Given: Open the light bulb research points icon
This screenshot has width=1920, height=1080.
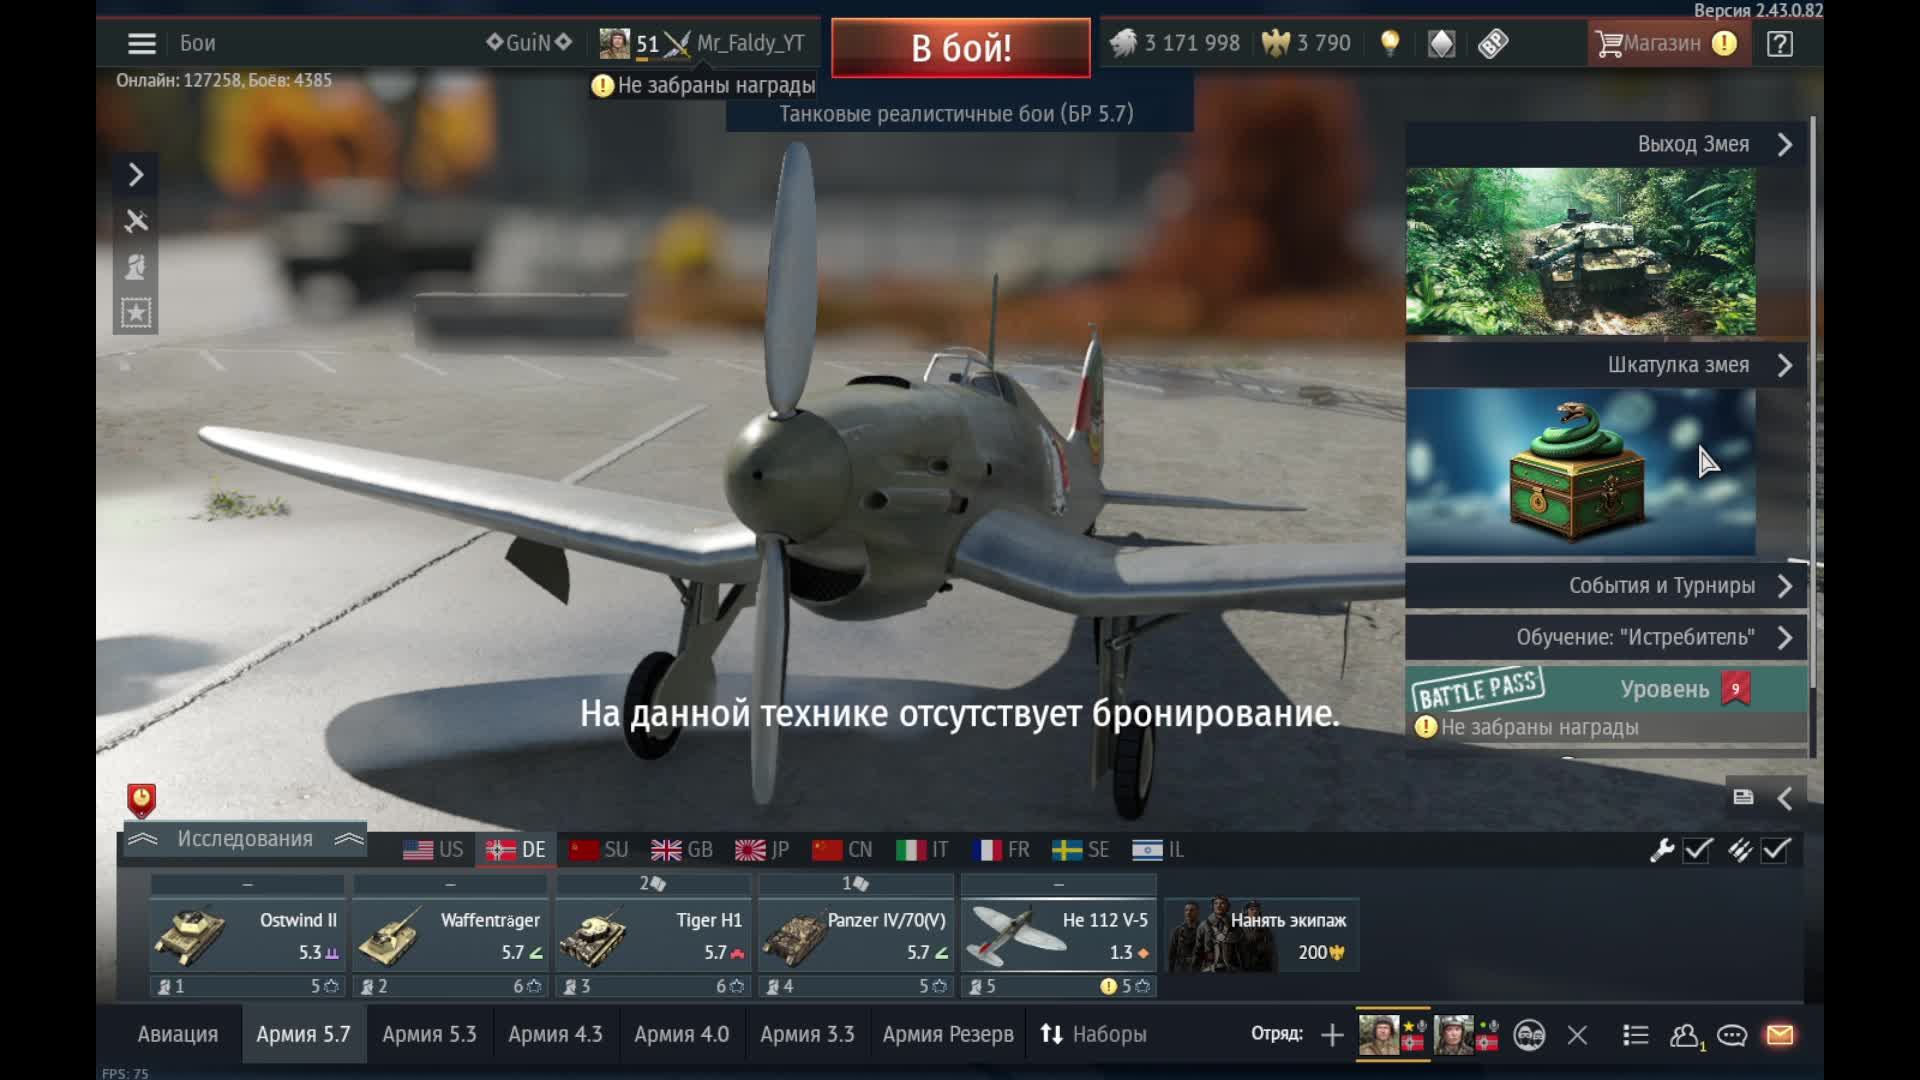Looking at the screenshot, I should (x=1390, y=43).
